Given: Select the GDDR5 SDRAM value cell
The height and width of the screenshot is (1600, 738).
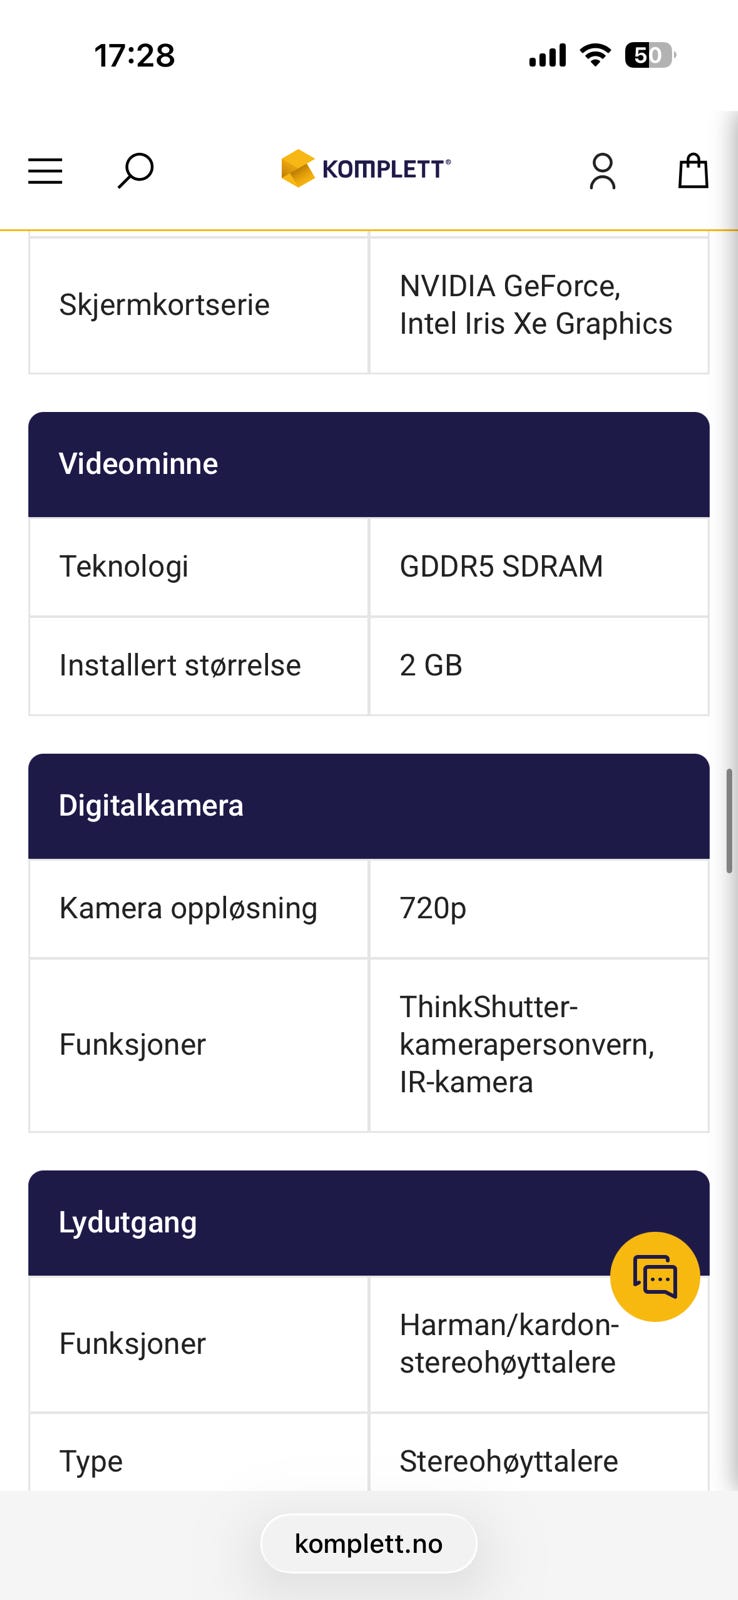Looking at the screenshot, I should click(x=538, y=567).
